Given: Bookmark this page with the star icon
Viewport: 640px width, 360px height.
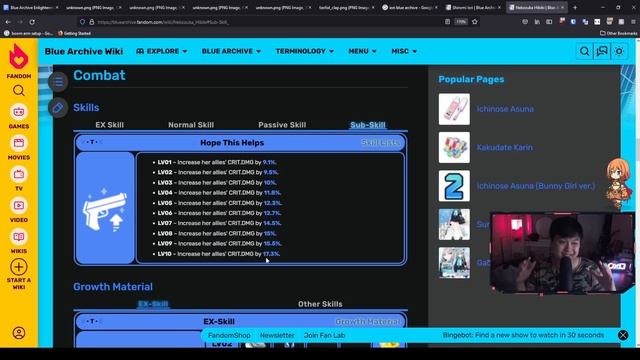Looking at the screenshot, I should [475, 22].
